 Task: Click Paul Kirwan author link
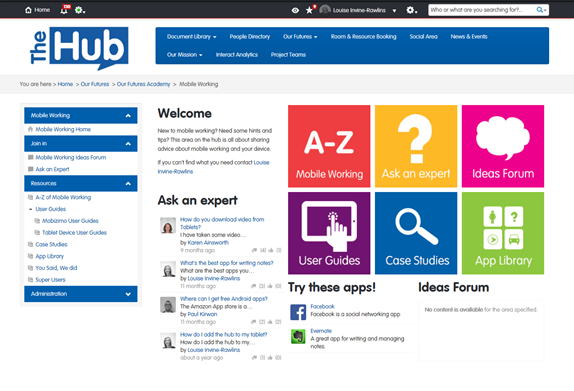click(x=202, y=314)
